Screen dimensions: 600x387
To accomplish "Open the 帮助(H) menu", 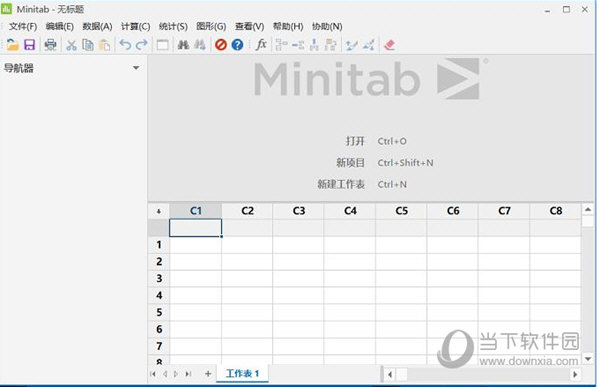I will coord(288,26).
